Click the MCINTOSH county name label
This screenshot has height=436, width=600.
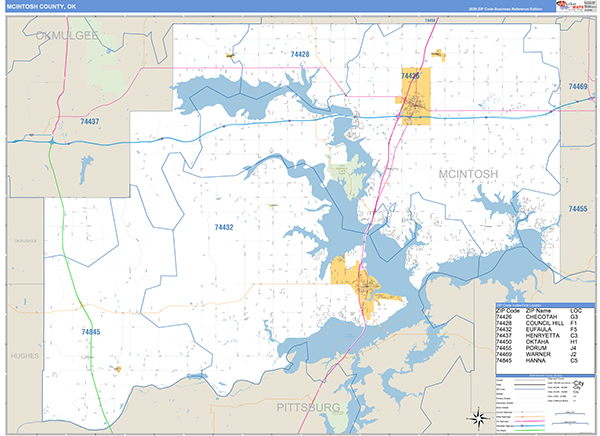tap(468, 174)
